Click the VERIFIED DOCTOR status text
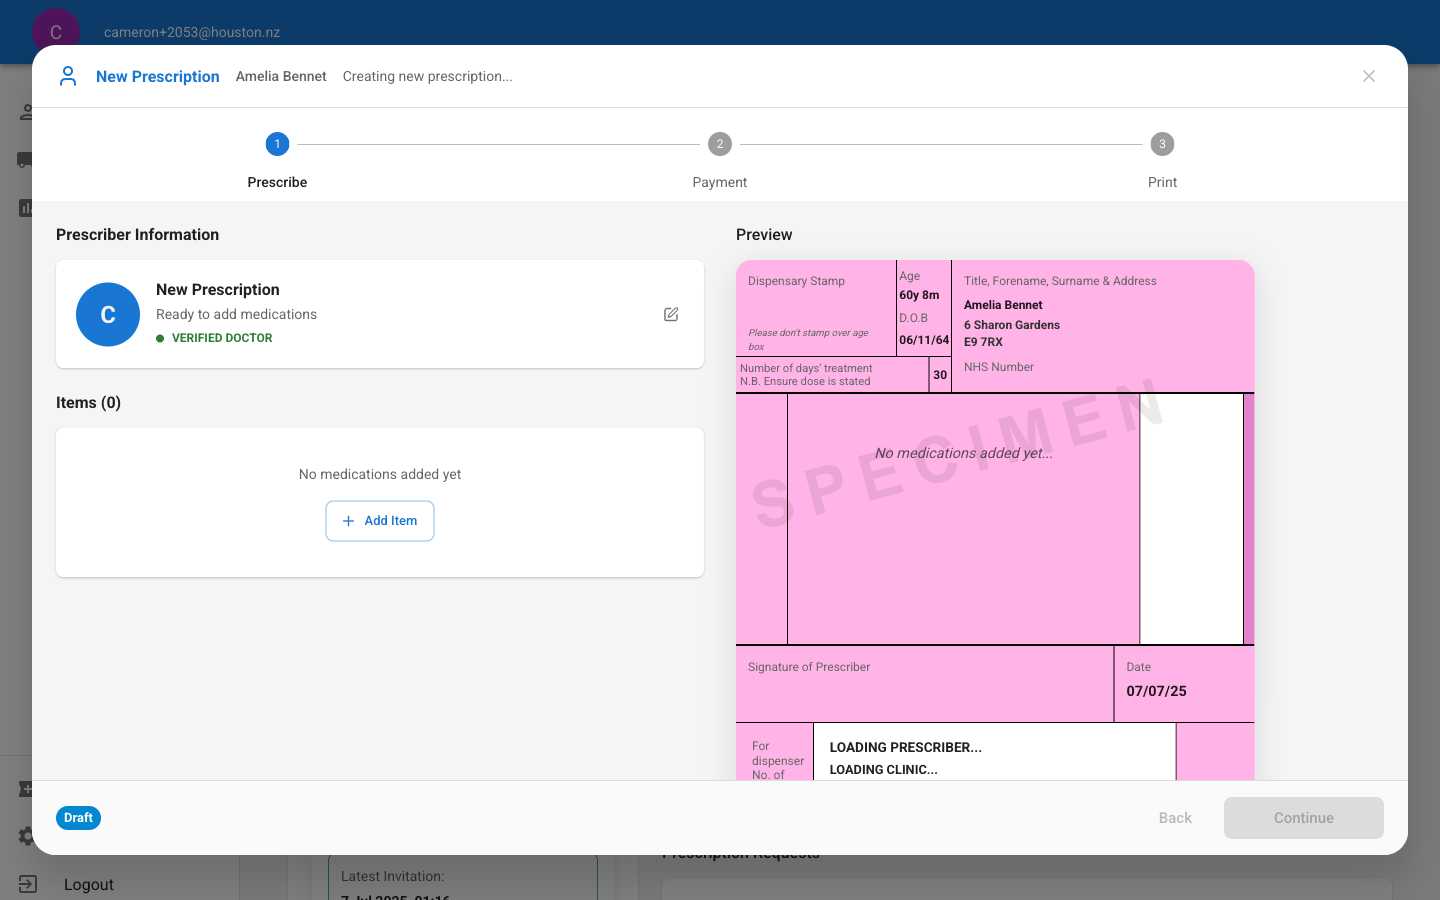This screenshot has width=1440, height=900. (222, 338)
